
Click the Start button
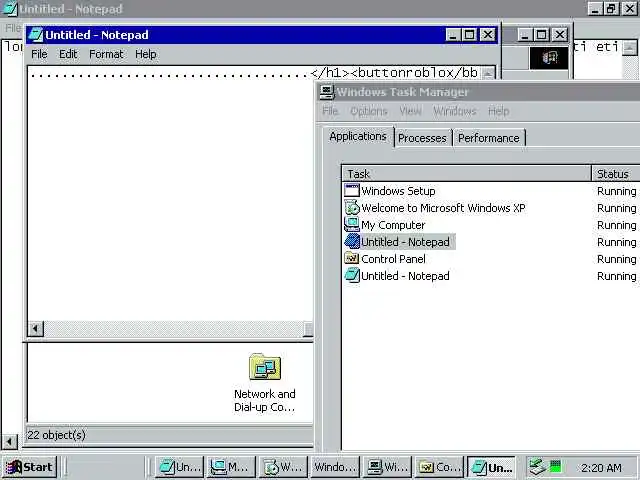pos(29,467)
